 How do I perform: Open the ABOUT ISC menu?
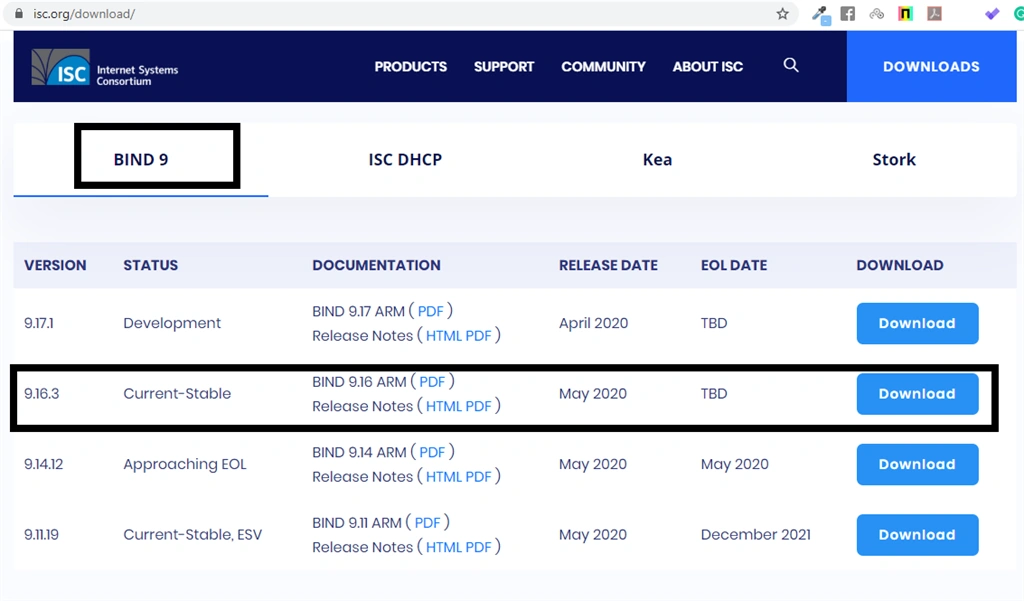pyautogui.click(x=708, y=67)
